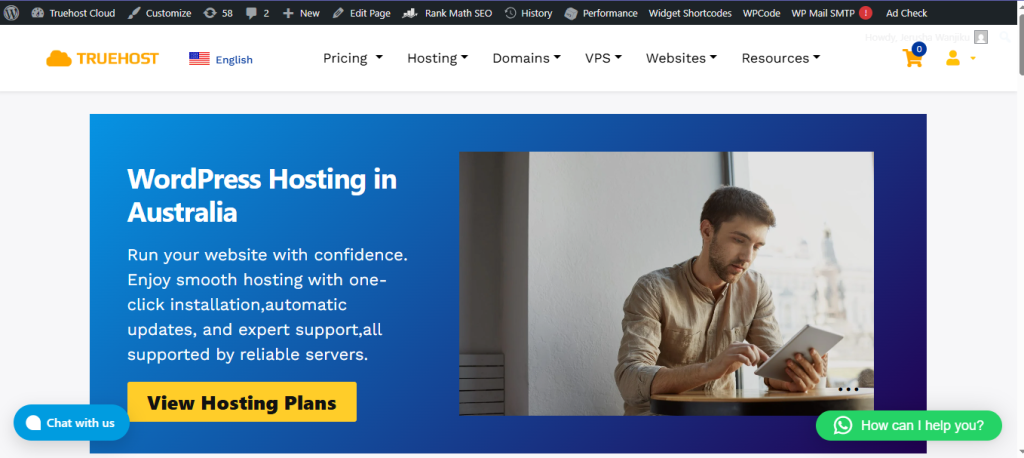Click View Hosting Plans button
This screenshot has height=458, width=1024.
[x=242, y=402]
